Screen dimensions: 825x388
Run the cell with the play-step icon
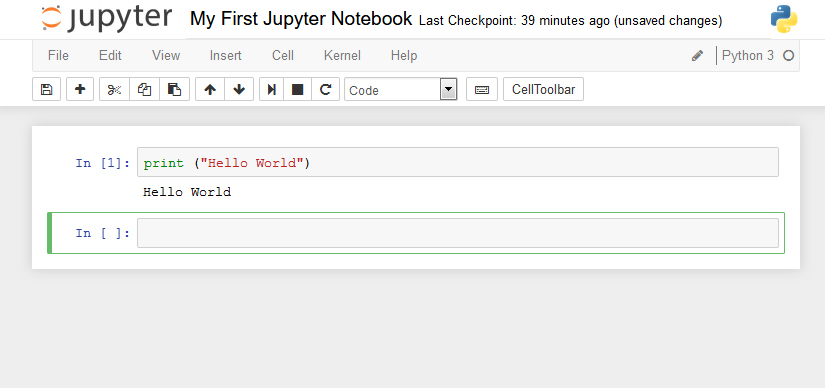pos(271,89)
